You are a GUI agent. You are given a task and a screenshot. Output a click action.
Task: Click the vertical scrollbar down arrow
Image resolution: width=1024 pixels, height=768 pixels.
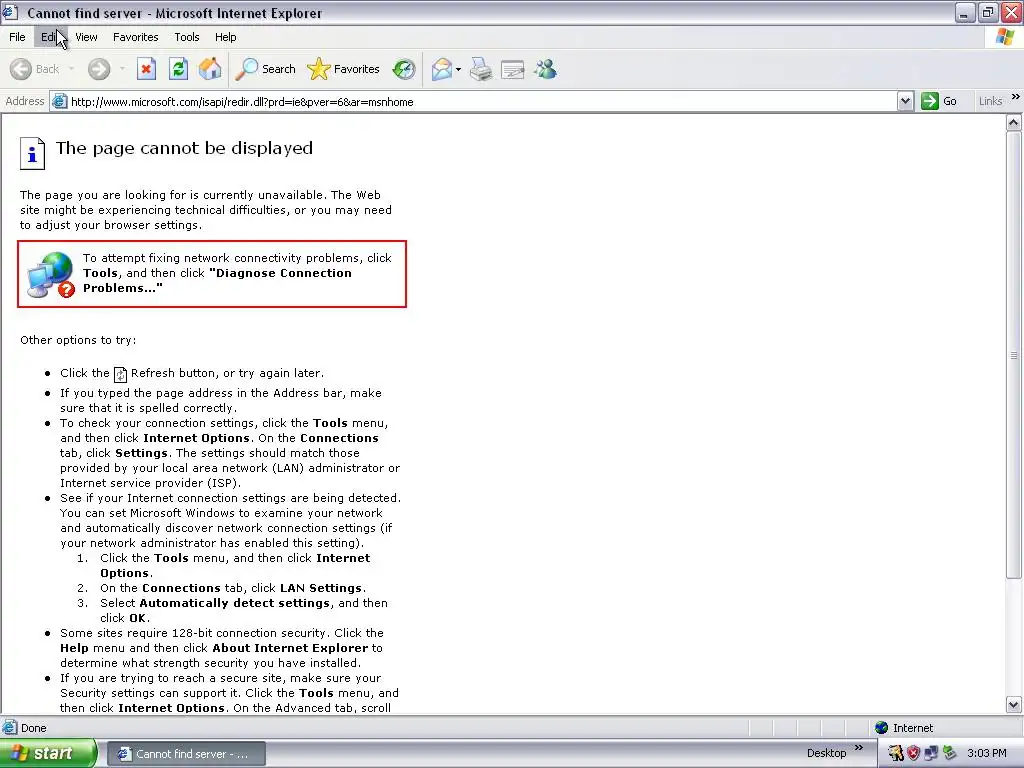[x=1014, y=705]
